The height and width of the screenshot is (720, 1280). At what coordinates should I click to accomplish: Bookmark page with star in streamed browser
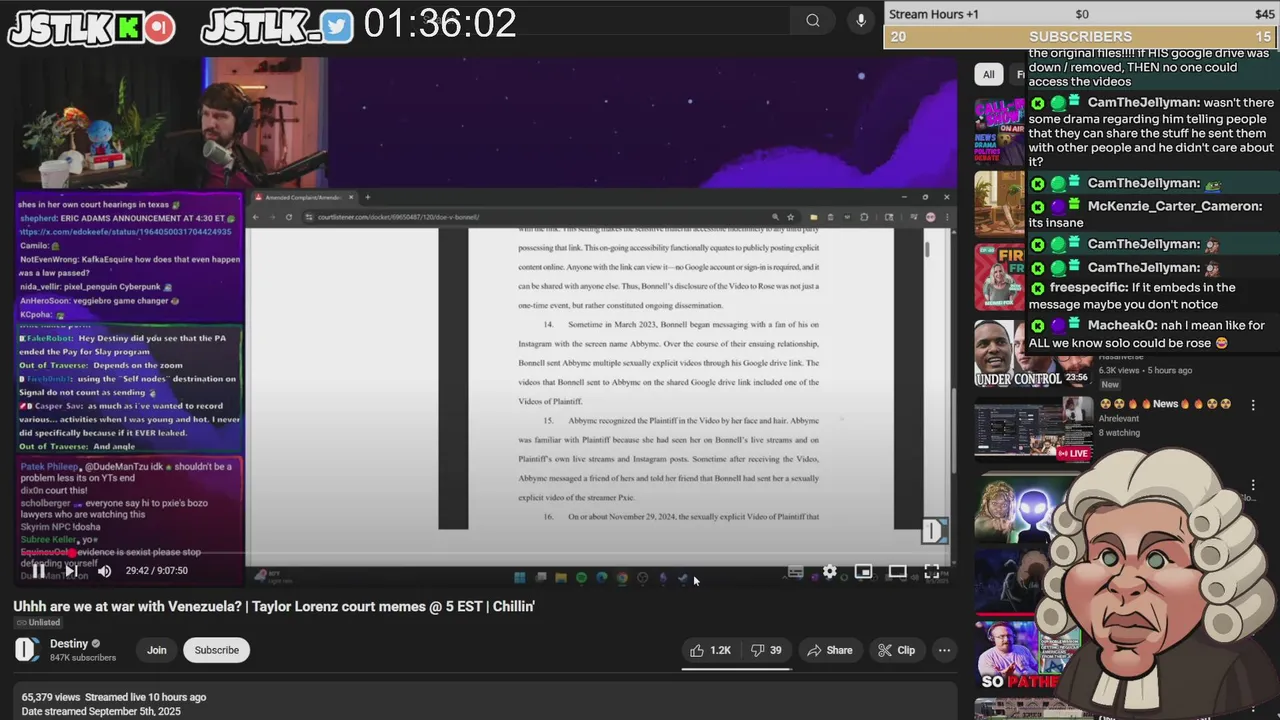pos(790,217)
